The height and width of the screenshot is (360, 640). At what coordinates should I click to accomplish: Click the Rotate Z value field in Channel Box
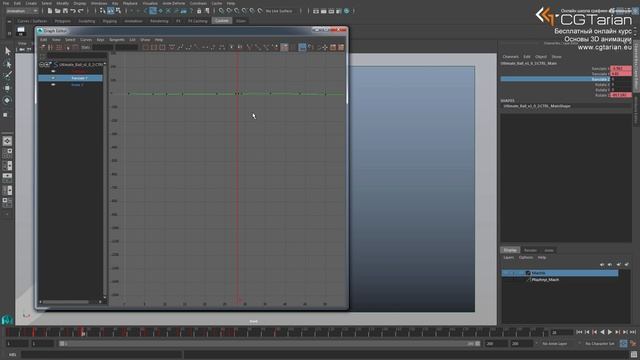[621, 95]
